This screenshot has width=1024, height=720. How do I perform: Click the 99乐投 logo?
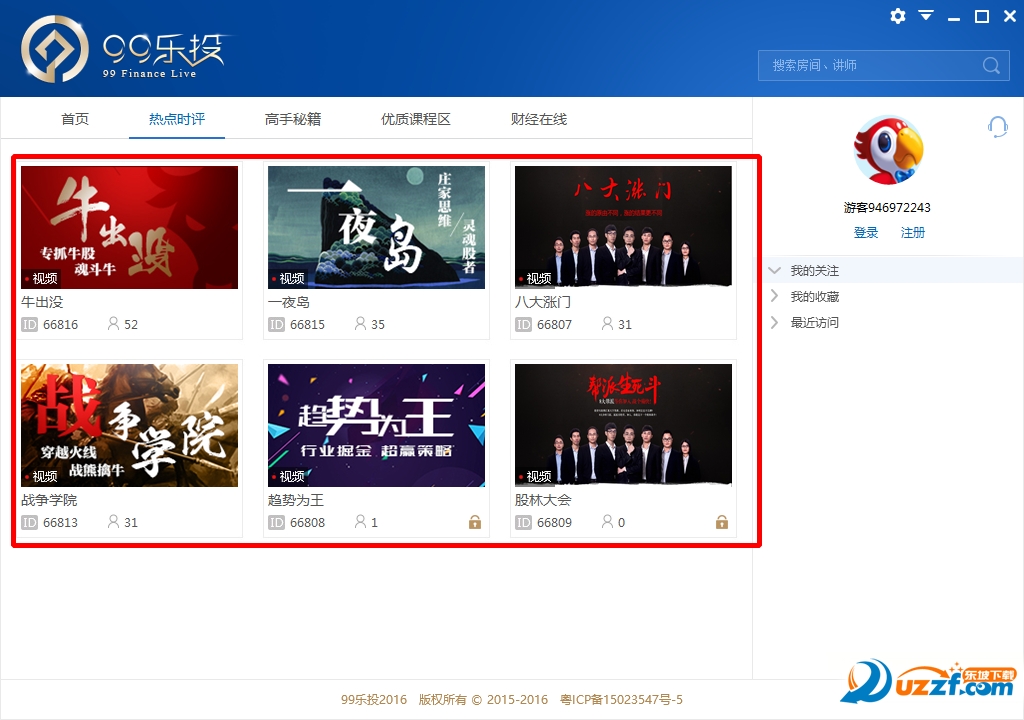(124, 50)
